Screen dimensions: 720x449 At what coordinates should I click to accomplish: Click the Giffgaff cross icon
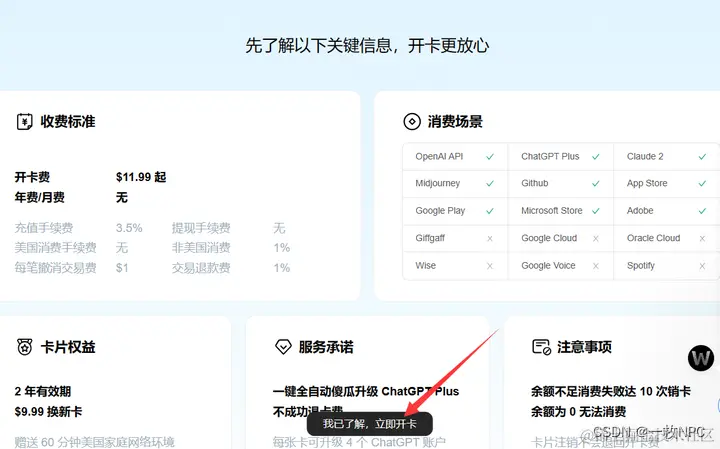(490, 238)
